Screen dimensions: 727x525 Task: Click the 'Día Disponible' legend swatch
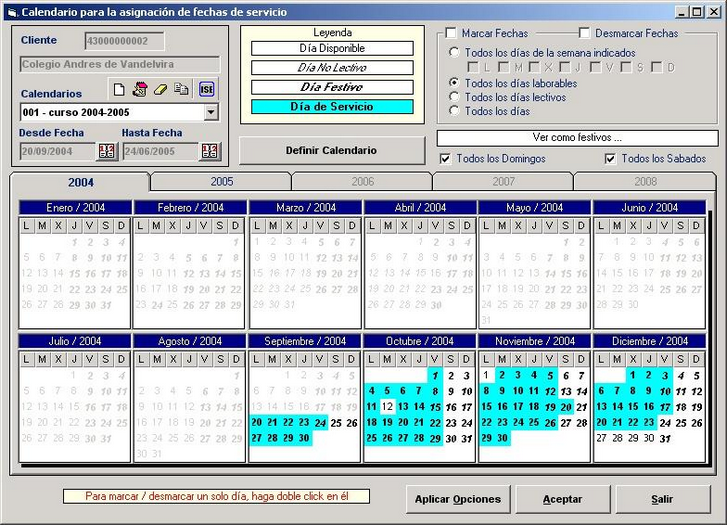[332, 48]
